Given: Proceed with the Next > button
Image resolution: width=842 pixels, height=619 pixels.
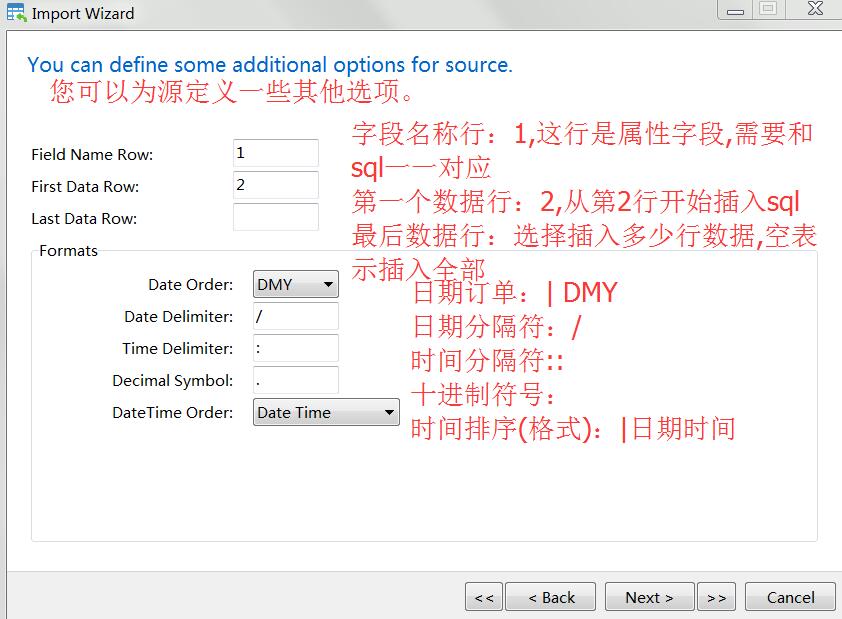Looking at the screenshot, I should pyautogui.click(x=650, y=597).
